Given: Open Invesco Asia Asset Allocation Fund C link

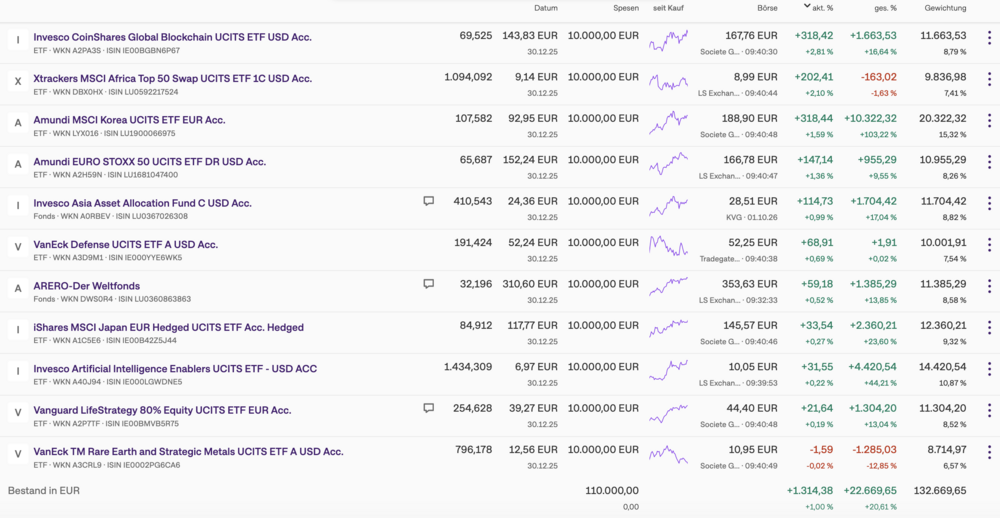Looking at the screenshot, I should 142,203.
